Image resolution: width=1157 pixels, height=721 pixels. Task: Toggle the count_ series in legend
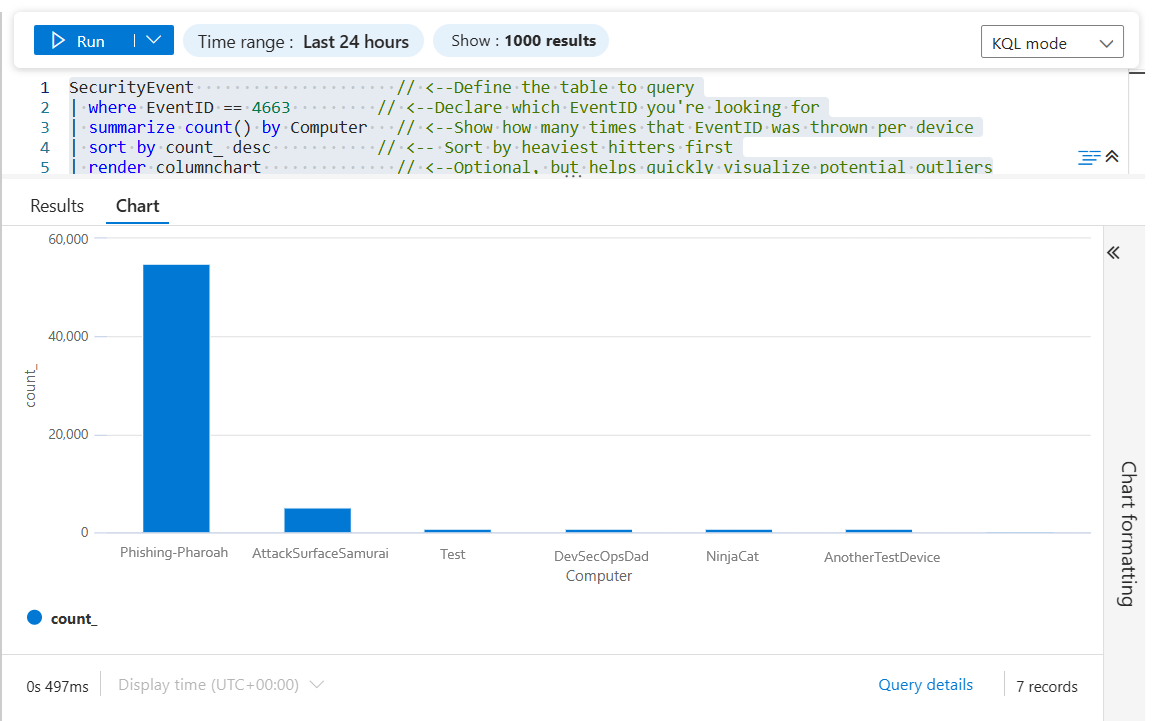coord(62,619)
